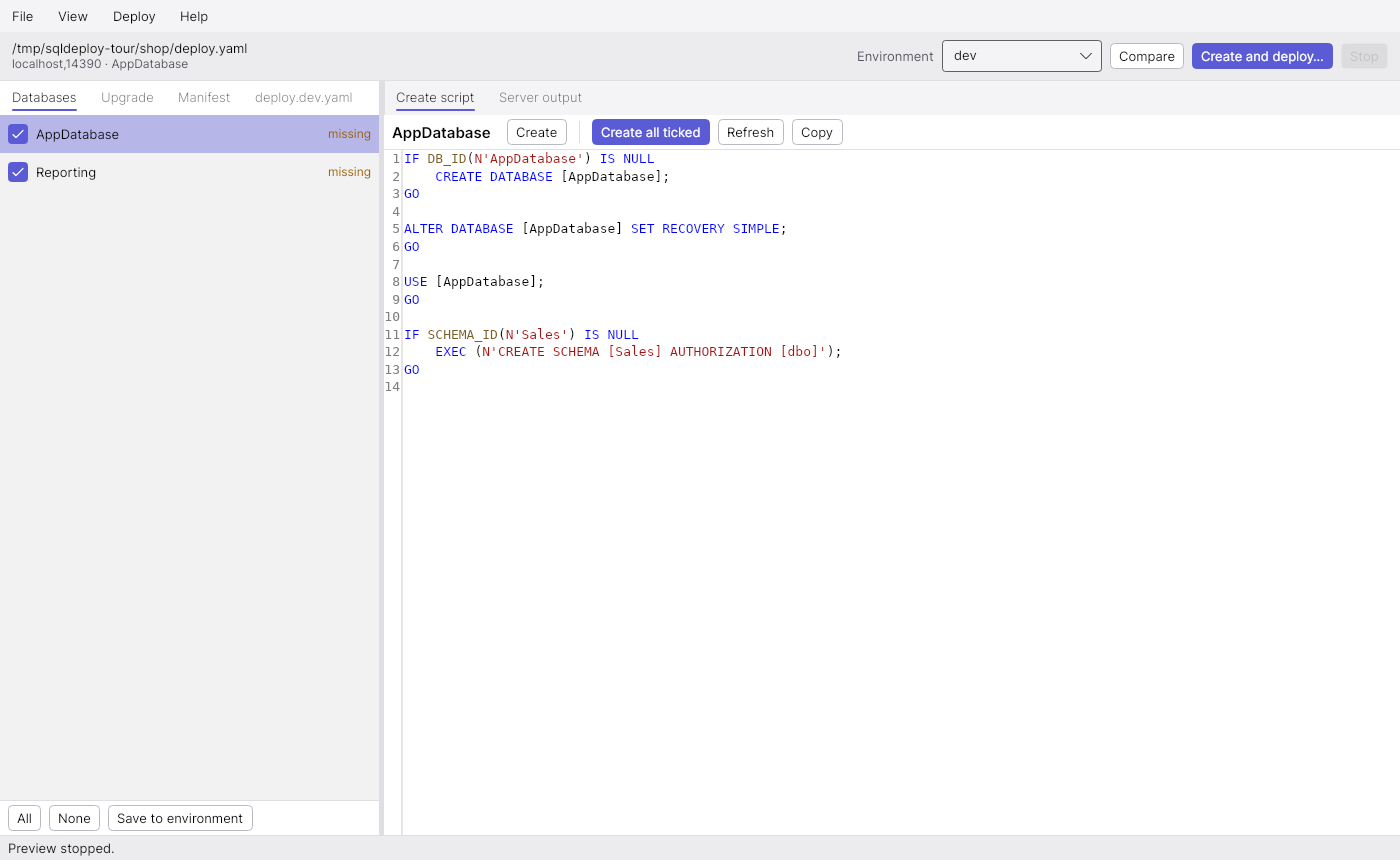This screenshot has width=1400, height=860.
Task: Click the All button
Action: [25, 818]
